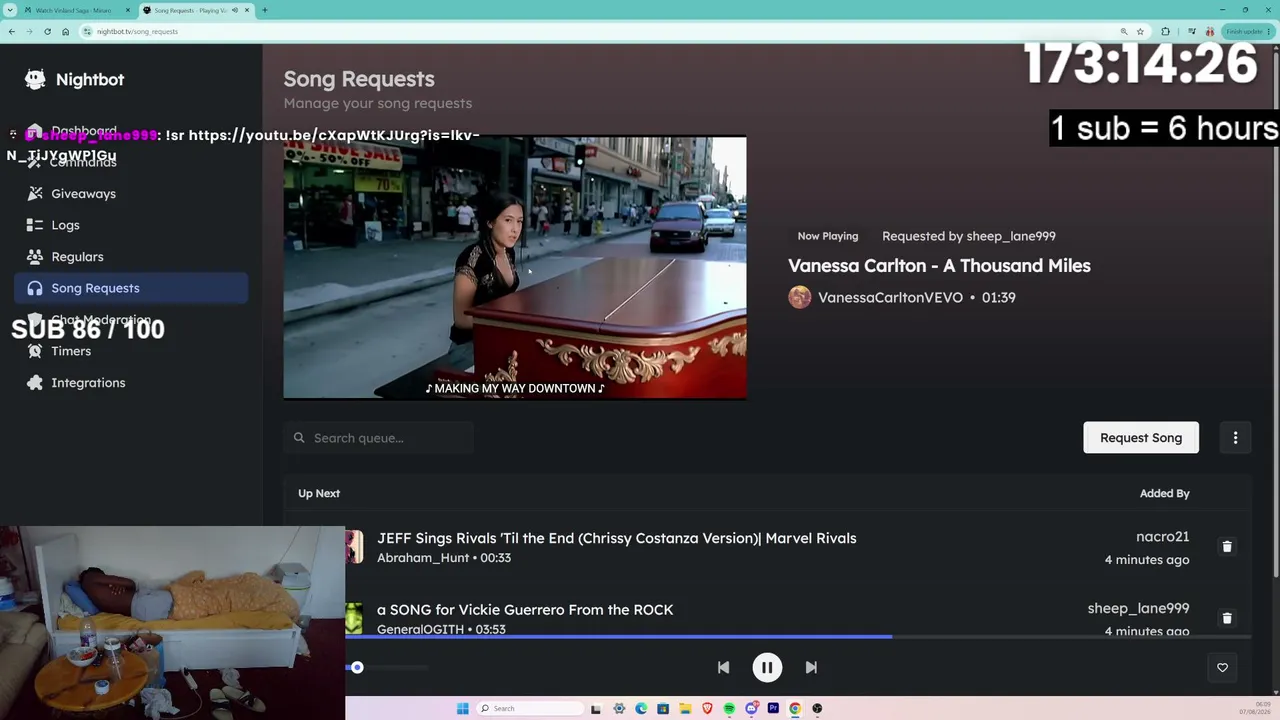This screenshot has width=1280, height=720.
Task: Open OBS Studio from the taskbar
Action: [817, 709]
